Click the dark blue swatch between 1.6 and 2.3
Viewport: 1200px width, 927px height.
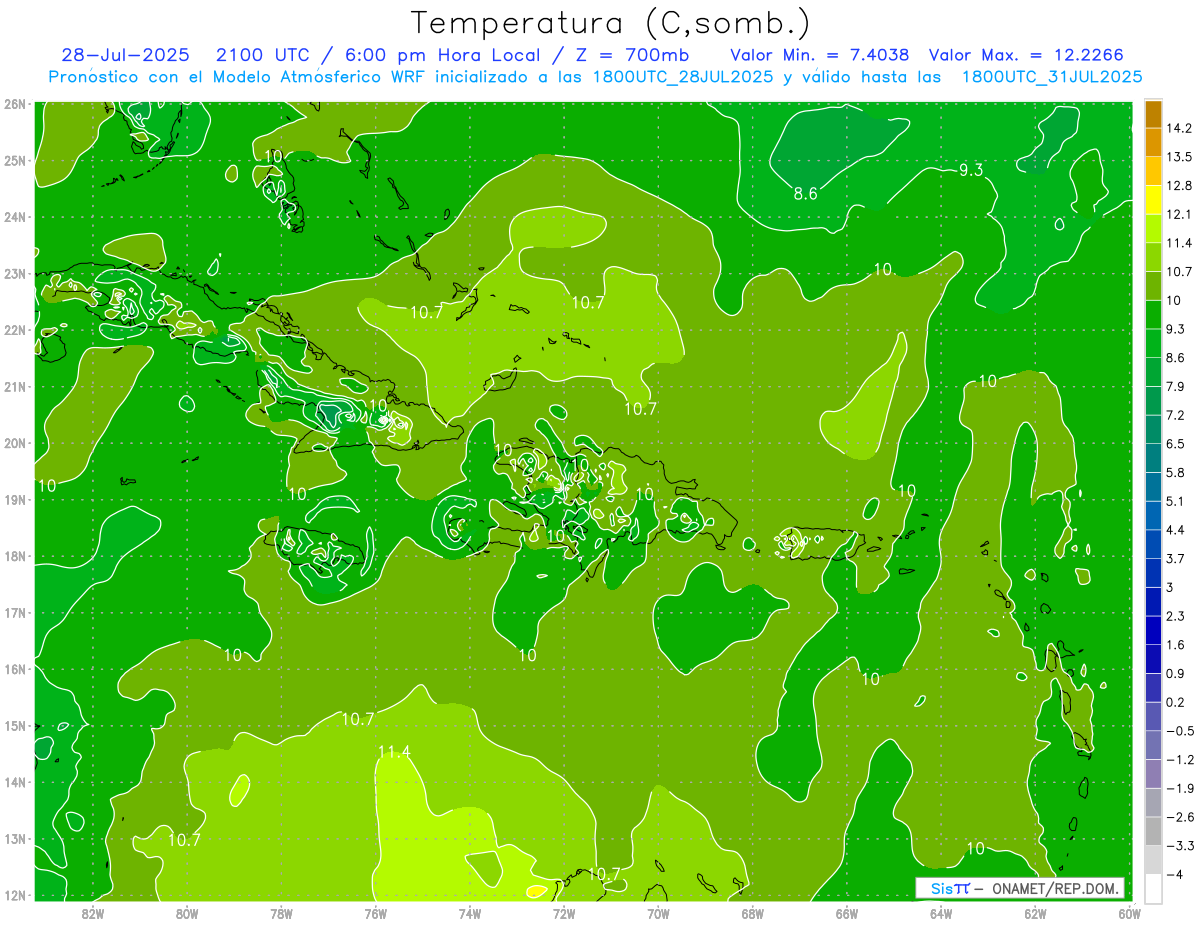pyautogui.click(x=1152, y=629)
